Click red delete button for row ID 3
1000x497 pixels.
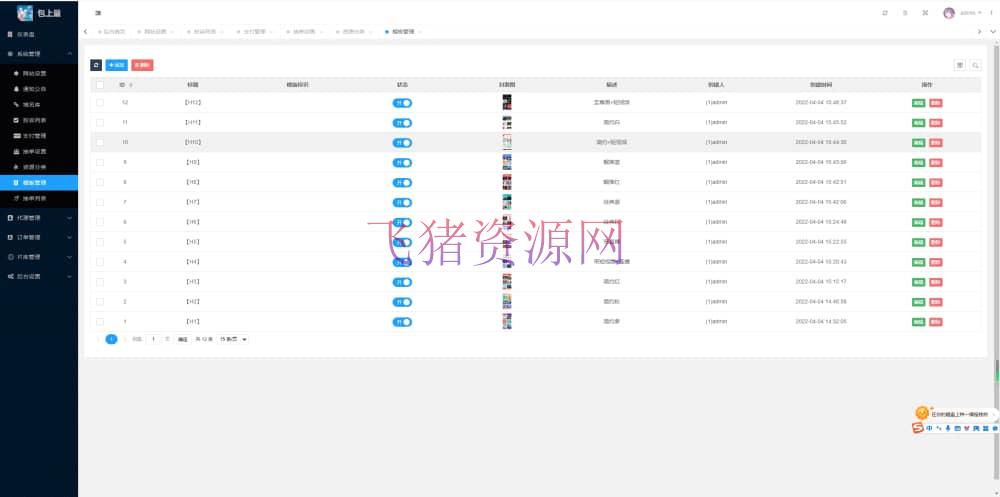pos(936,282)
